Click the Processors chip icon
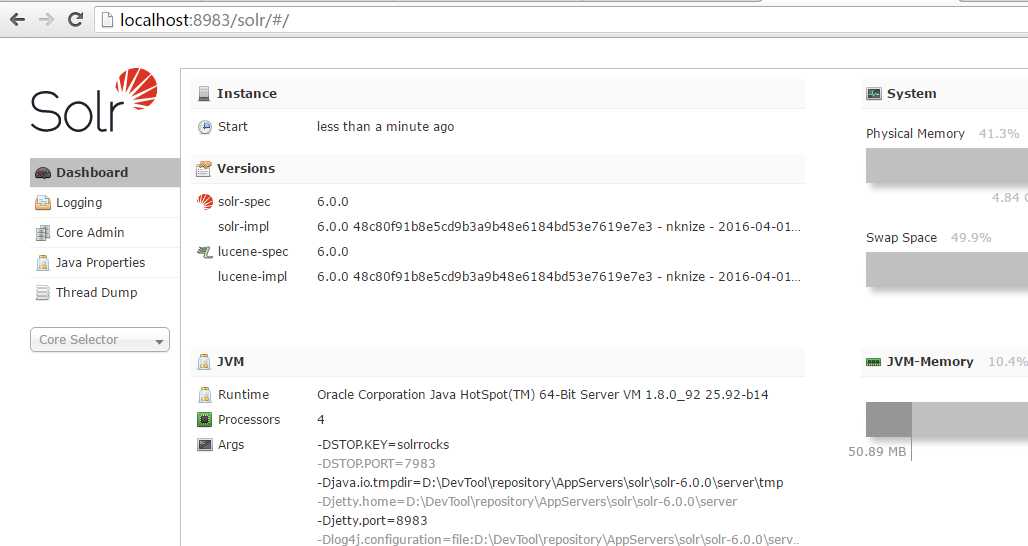This screenshot has height=546, width=1028. point(205,419)
